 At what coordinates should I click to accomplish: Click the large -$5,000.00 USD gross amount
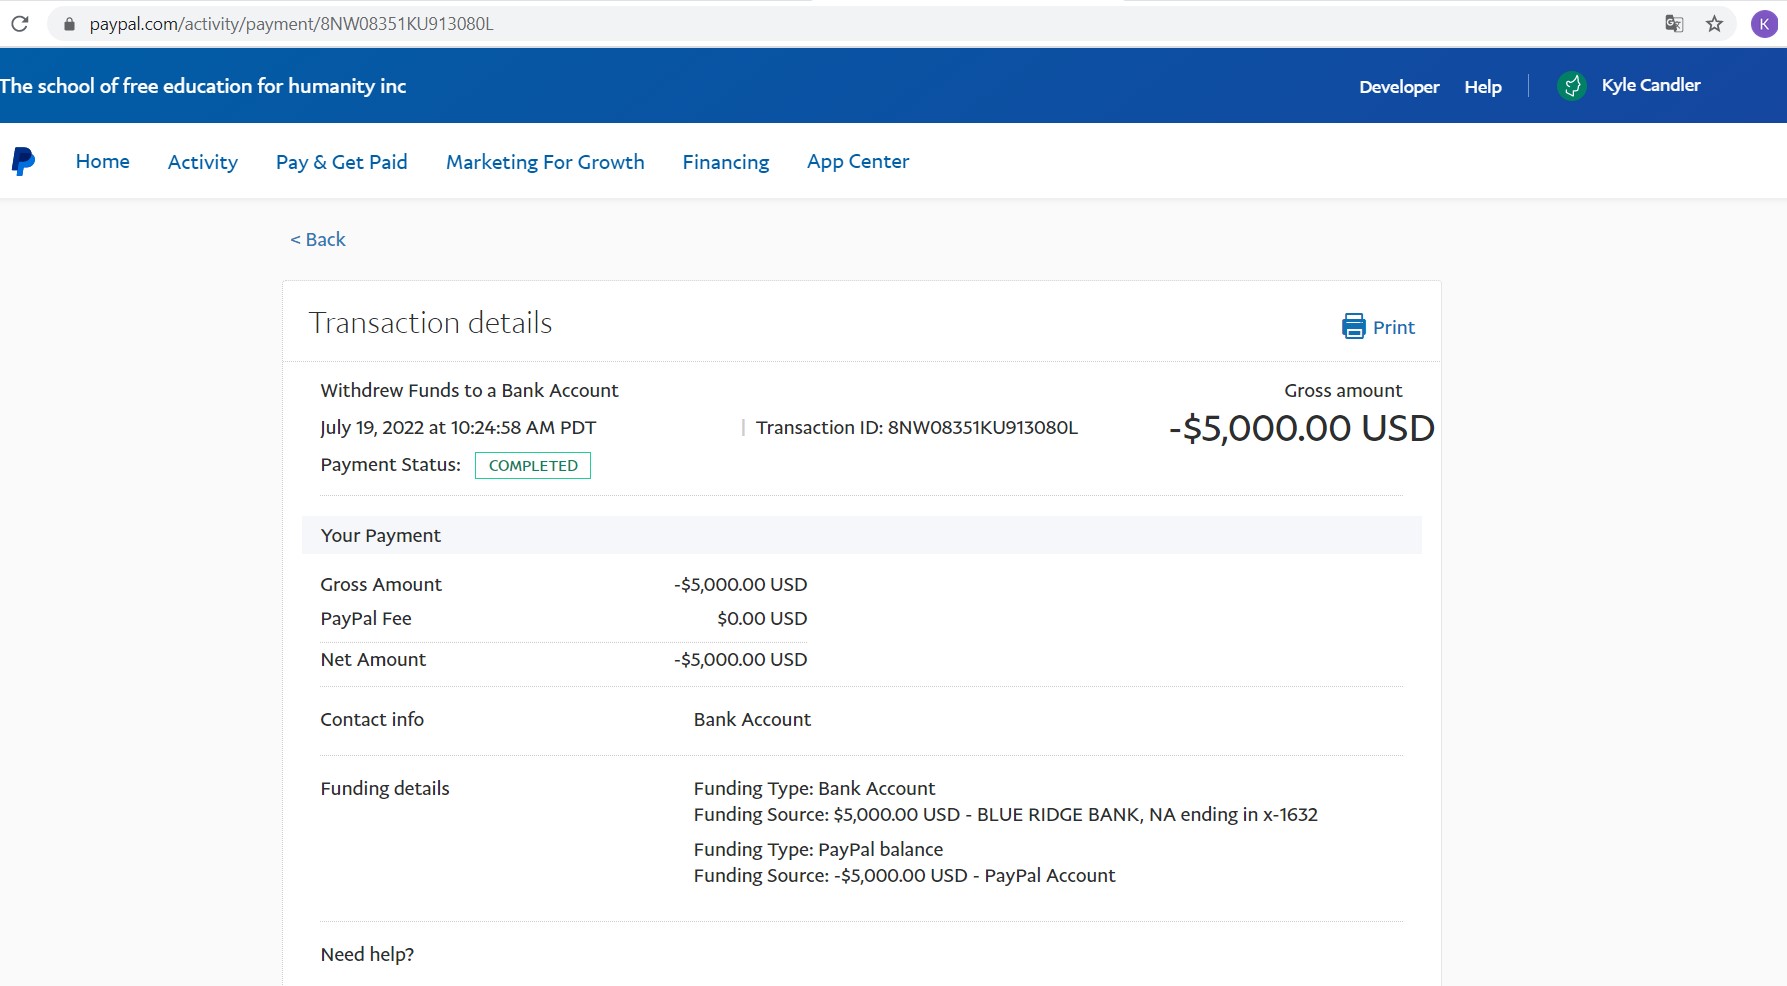[1301, 428]
